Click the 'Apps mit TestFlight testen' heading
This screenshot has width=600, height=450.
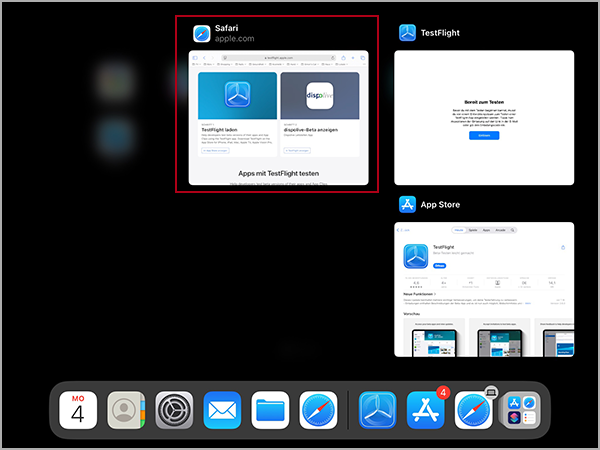(279, 173)
